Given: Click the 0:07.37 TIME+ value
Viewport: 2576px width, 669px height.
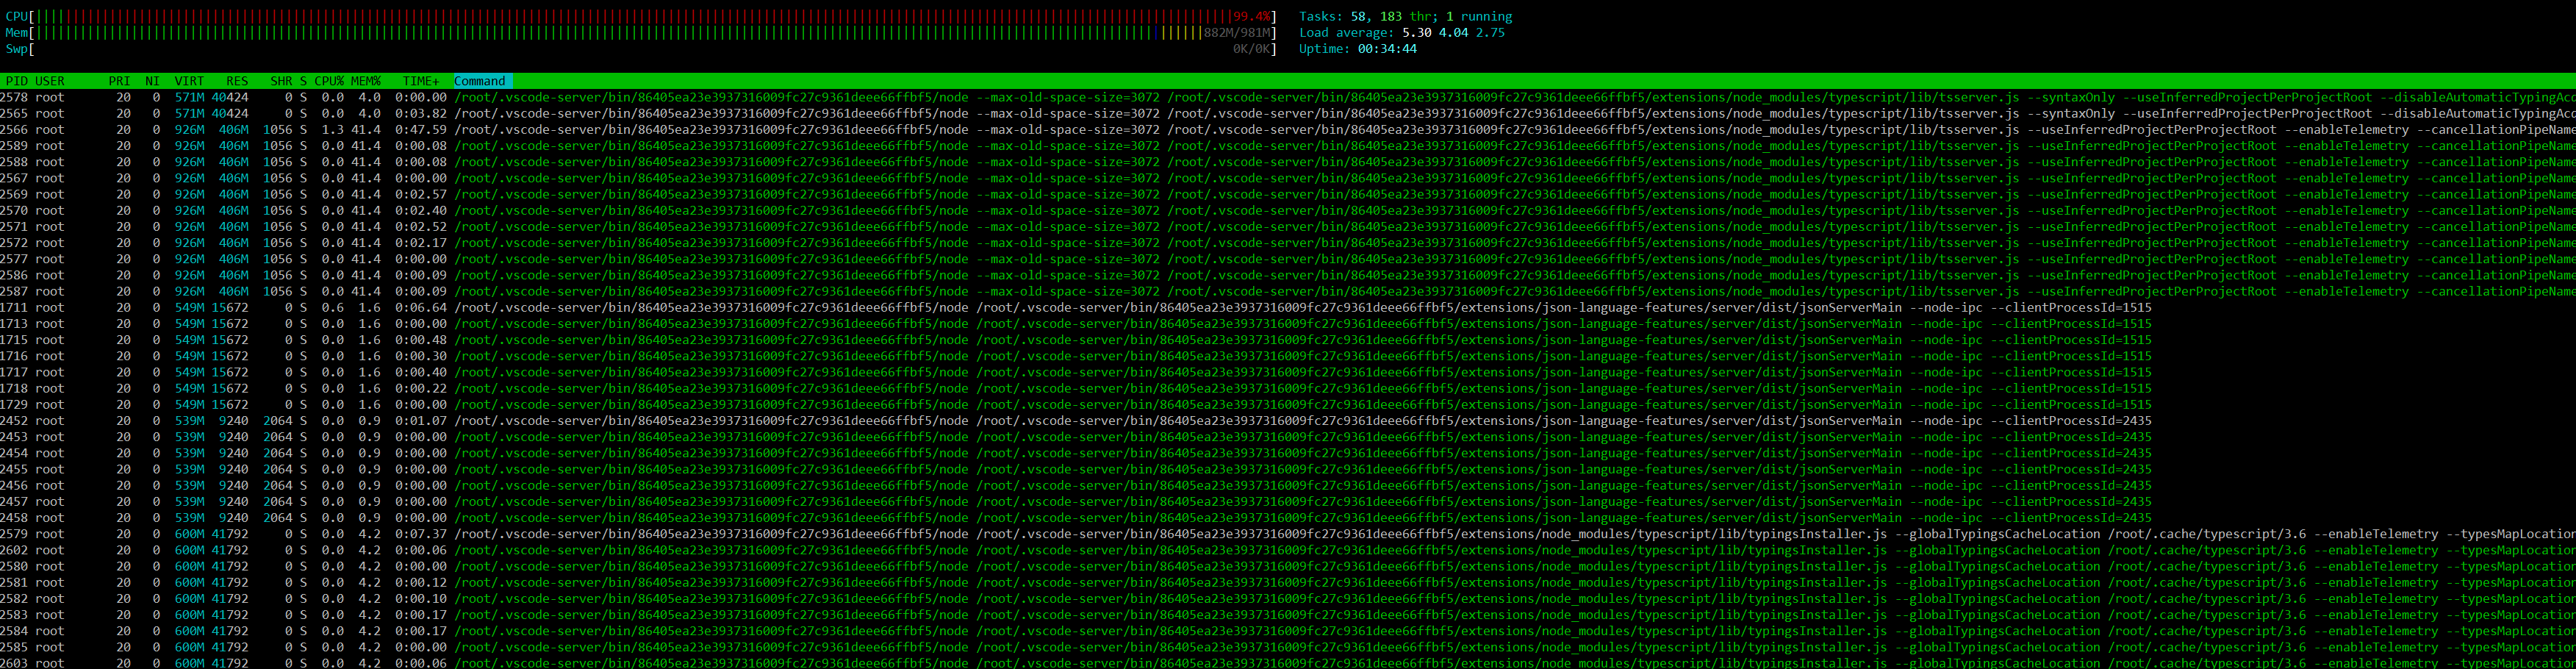Looking at the screenshot, I should point(421,534).
